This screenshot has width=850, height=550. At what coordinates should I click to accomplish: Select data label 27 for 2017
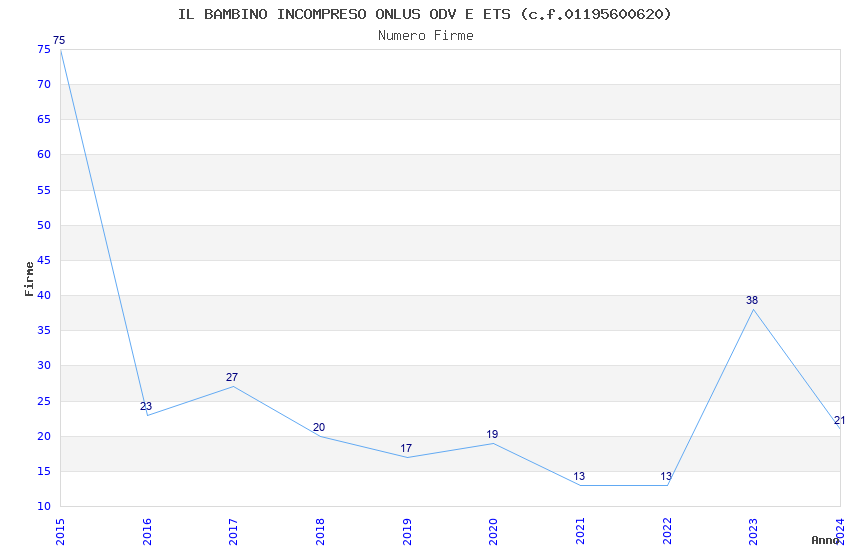coord(232,377)
